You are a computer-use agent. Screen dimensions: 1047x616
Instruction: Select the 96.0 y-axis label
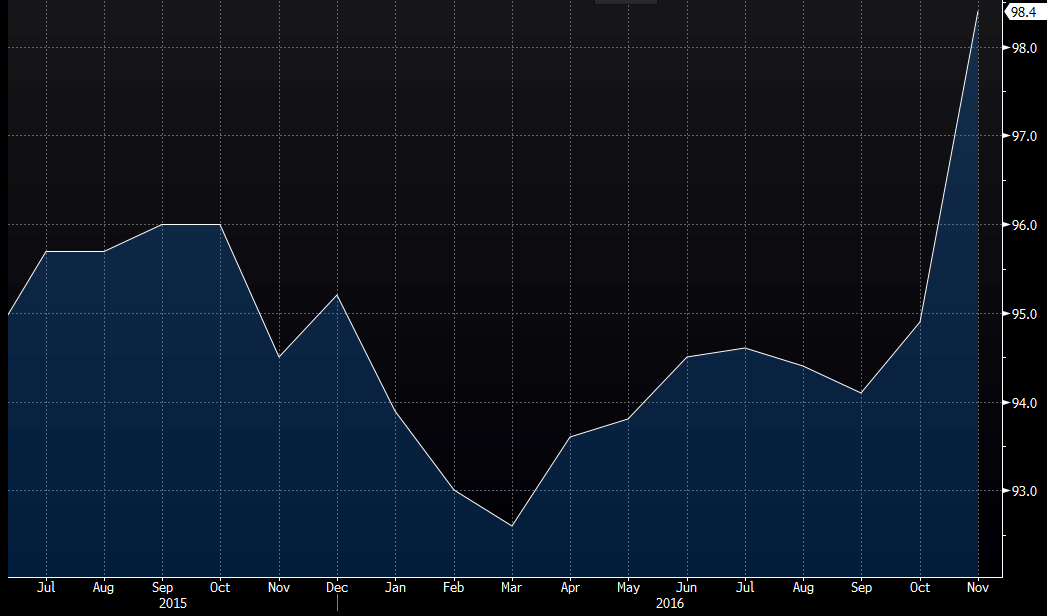(x=1021, y=225)
